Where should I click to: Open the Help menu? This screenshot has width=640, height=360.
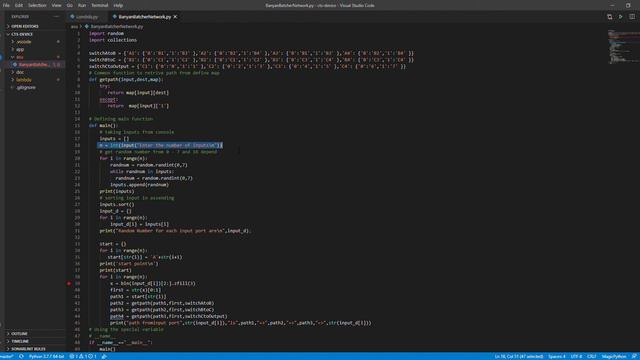(x=118, y=5)
